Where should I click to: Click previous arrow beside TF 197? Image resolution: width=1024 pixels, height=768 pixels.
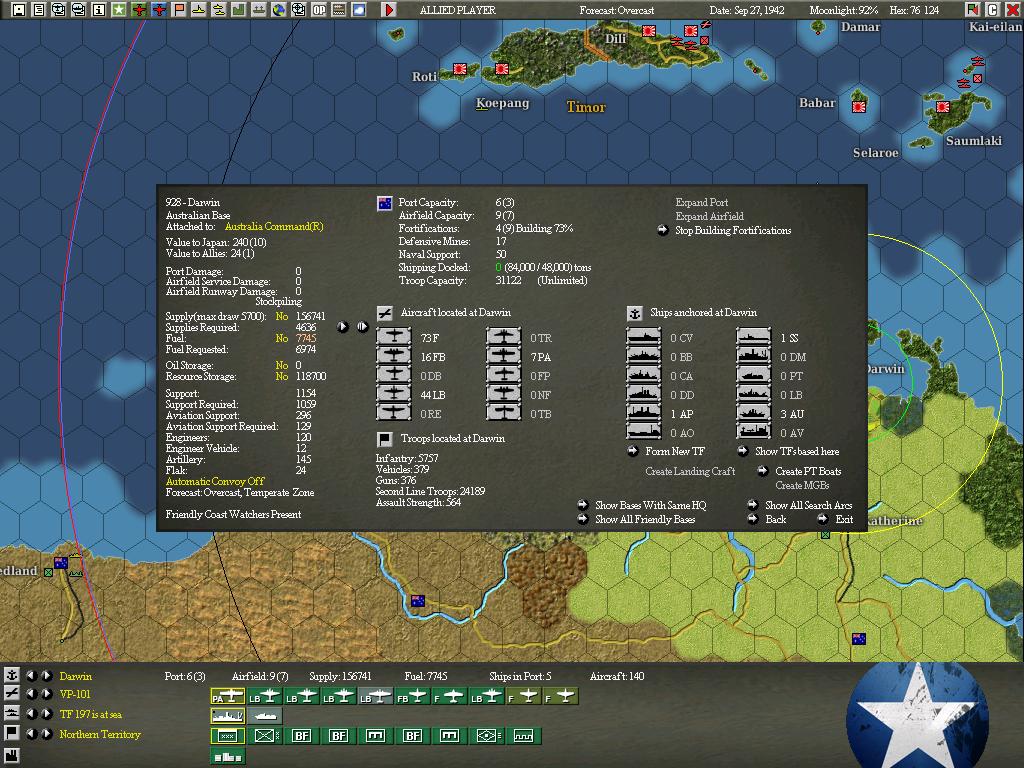tap(31, 714)
